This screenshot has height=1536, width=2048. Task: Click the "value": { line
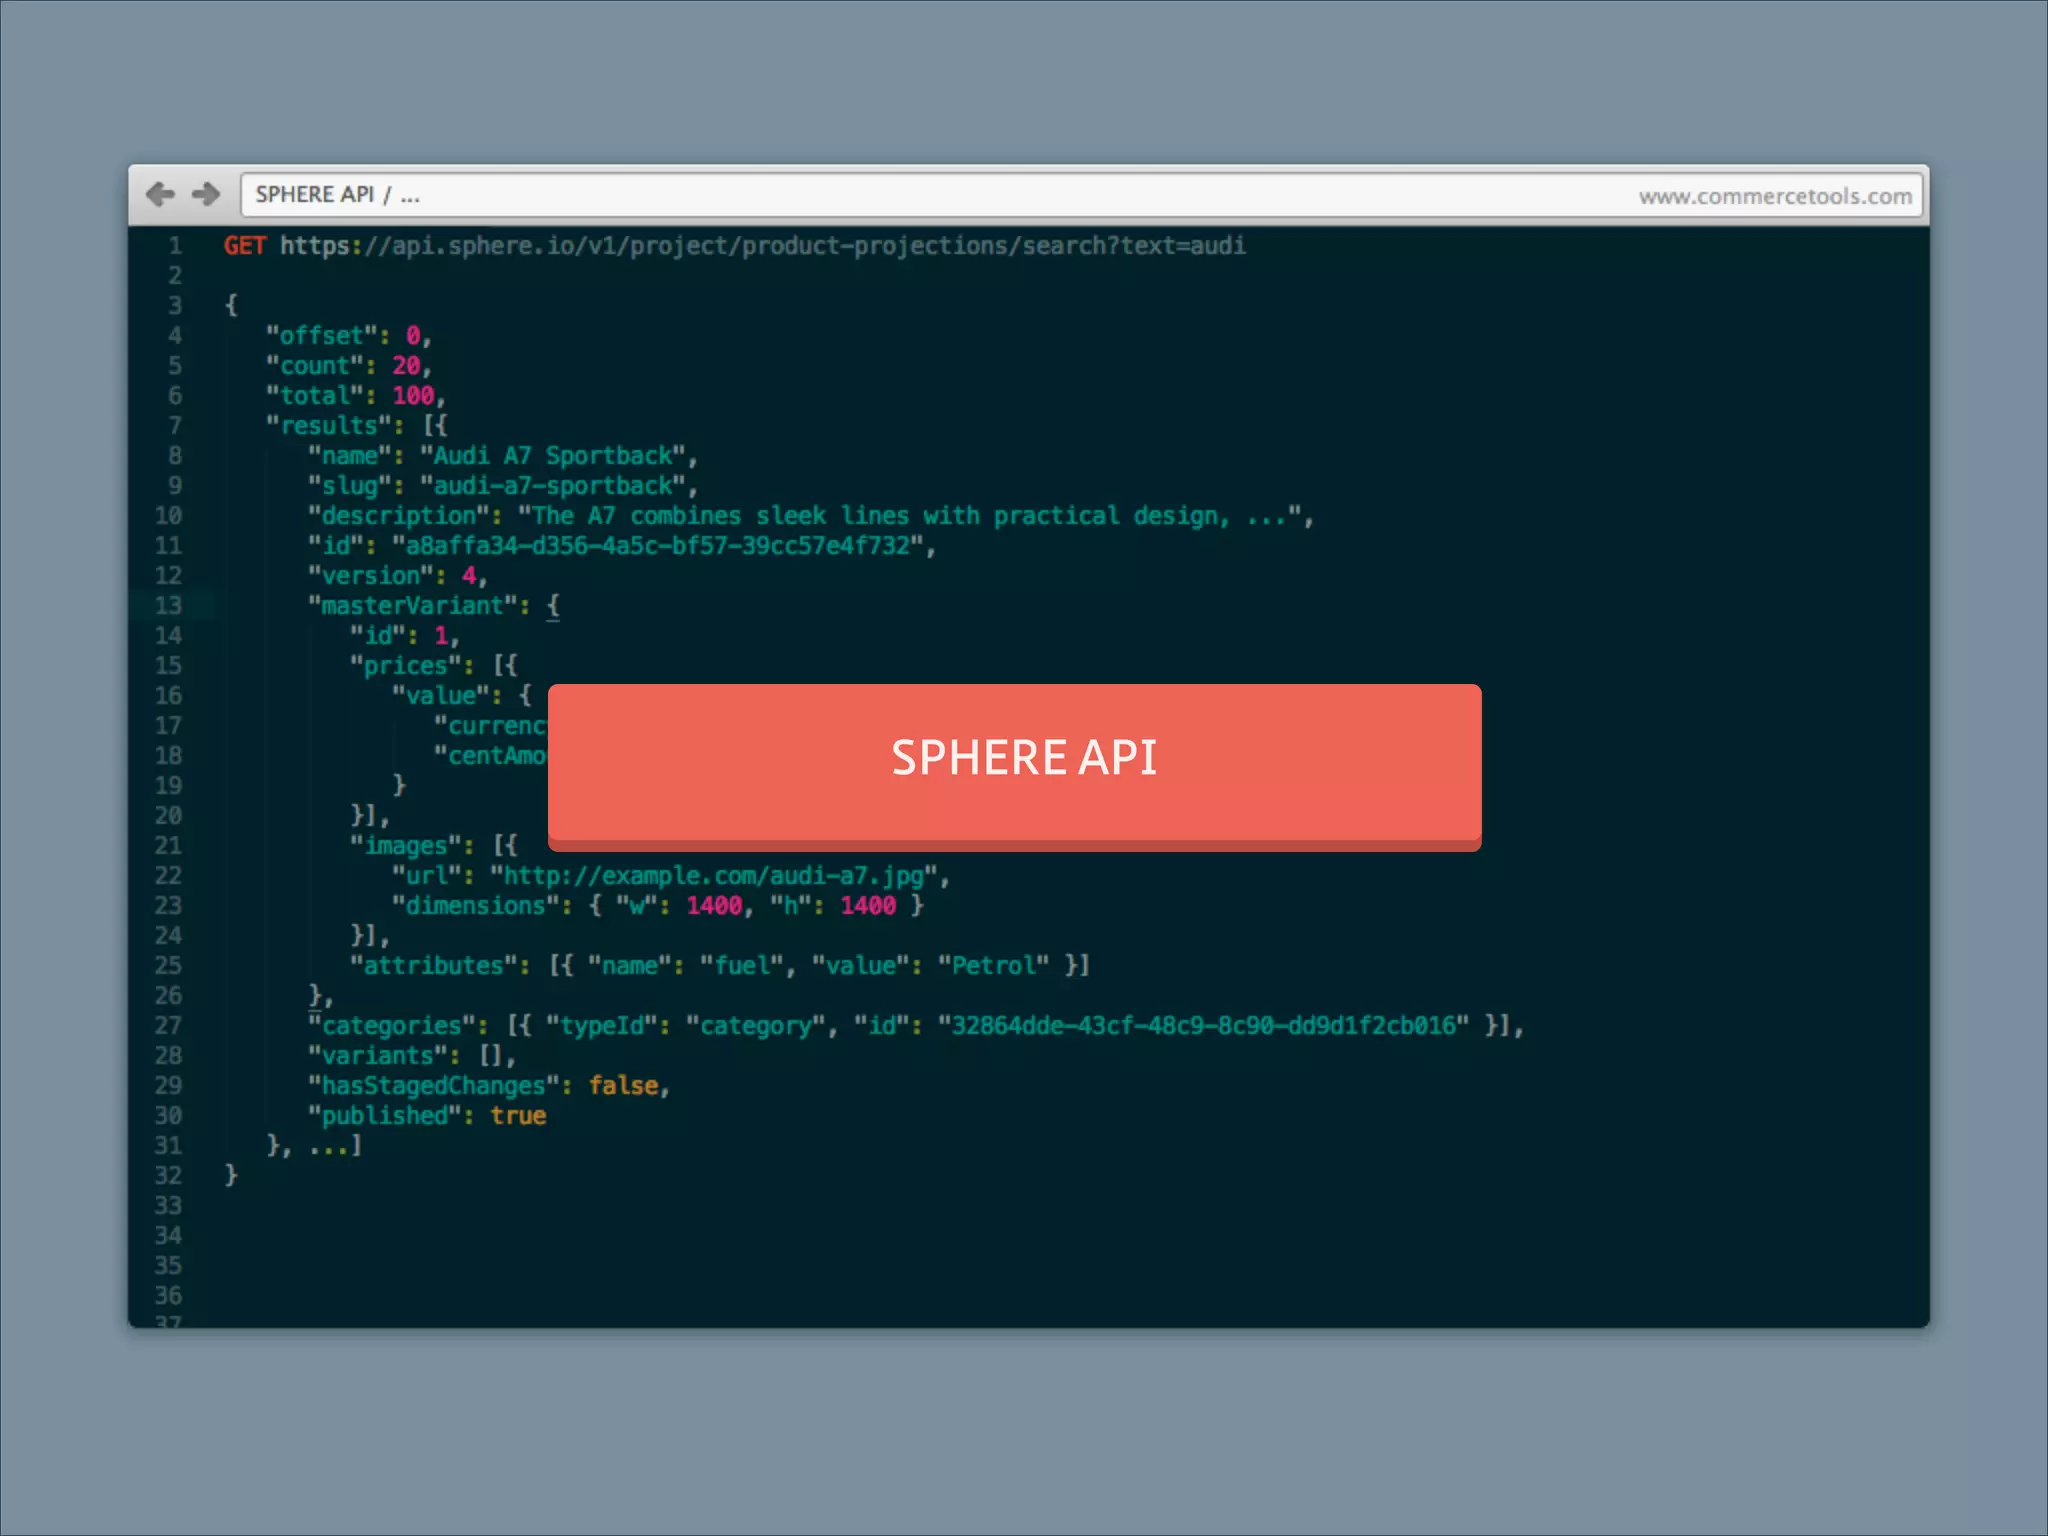461,695
